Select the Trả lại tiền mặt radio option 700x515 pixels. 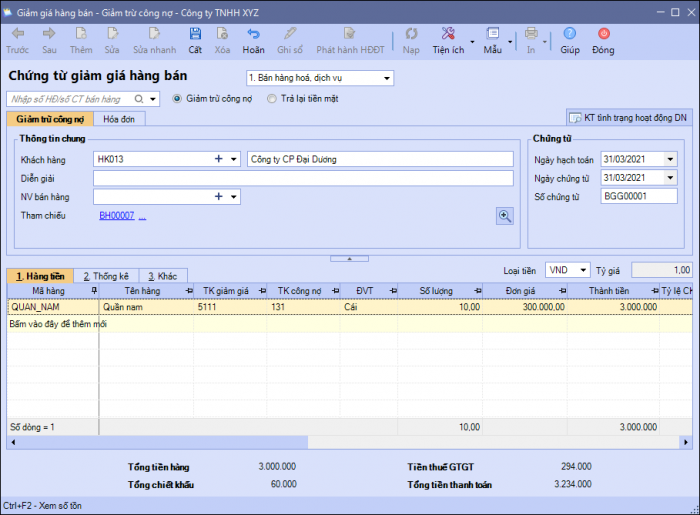click(272, 99)
